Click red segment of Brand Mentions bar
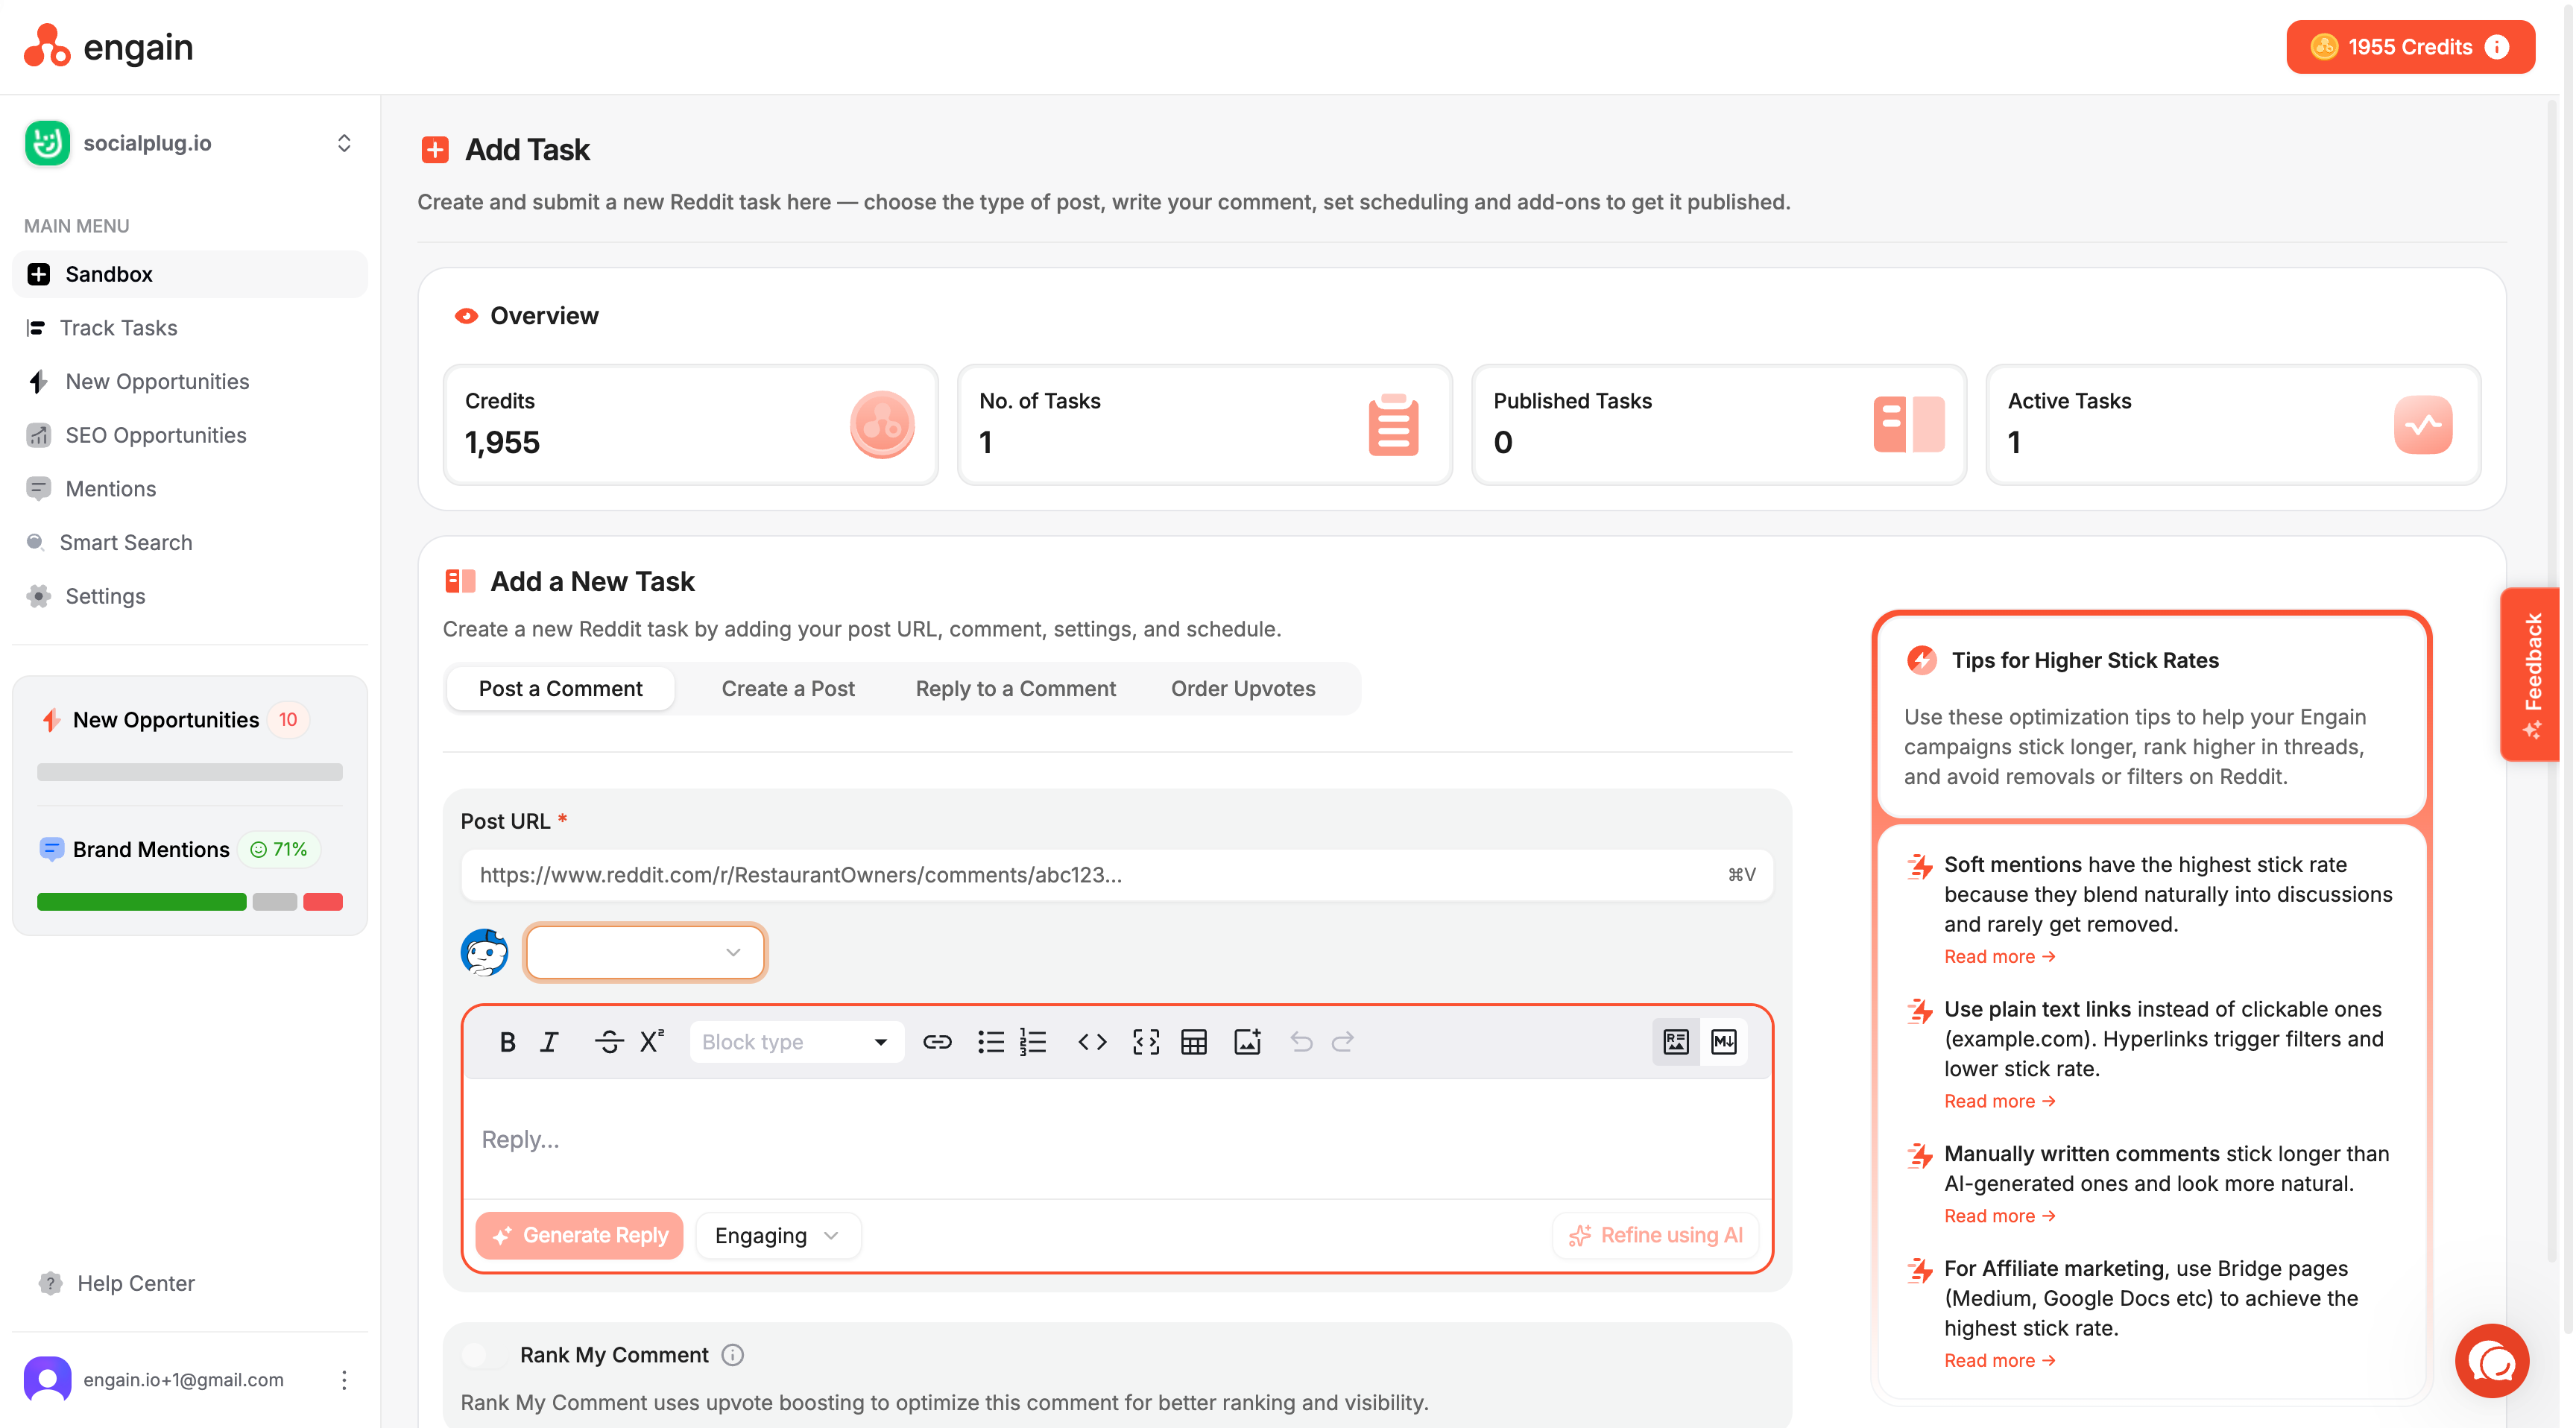 pos(323,902)
